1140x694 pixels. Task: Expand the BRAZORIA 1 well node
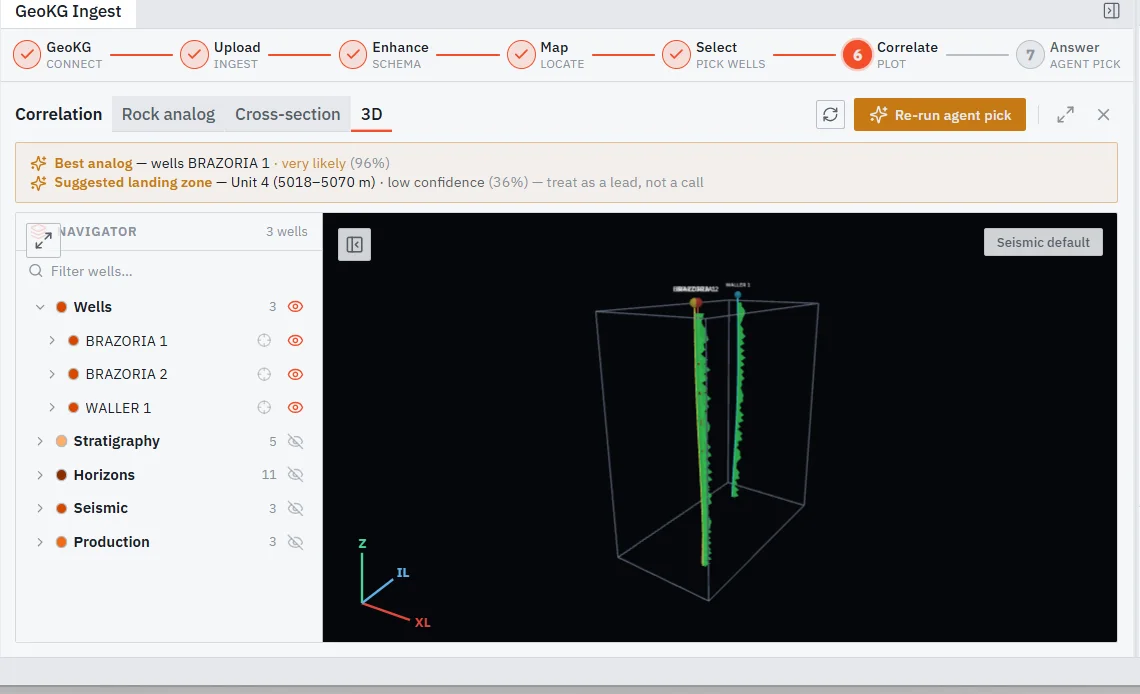pyautogui.click(x=52, y=340)
